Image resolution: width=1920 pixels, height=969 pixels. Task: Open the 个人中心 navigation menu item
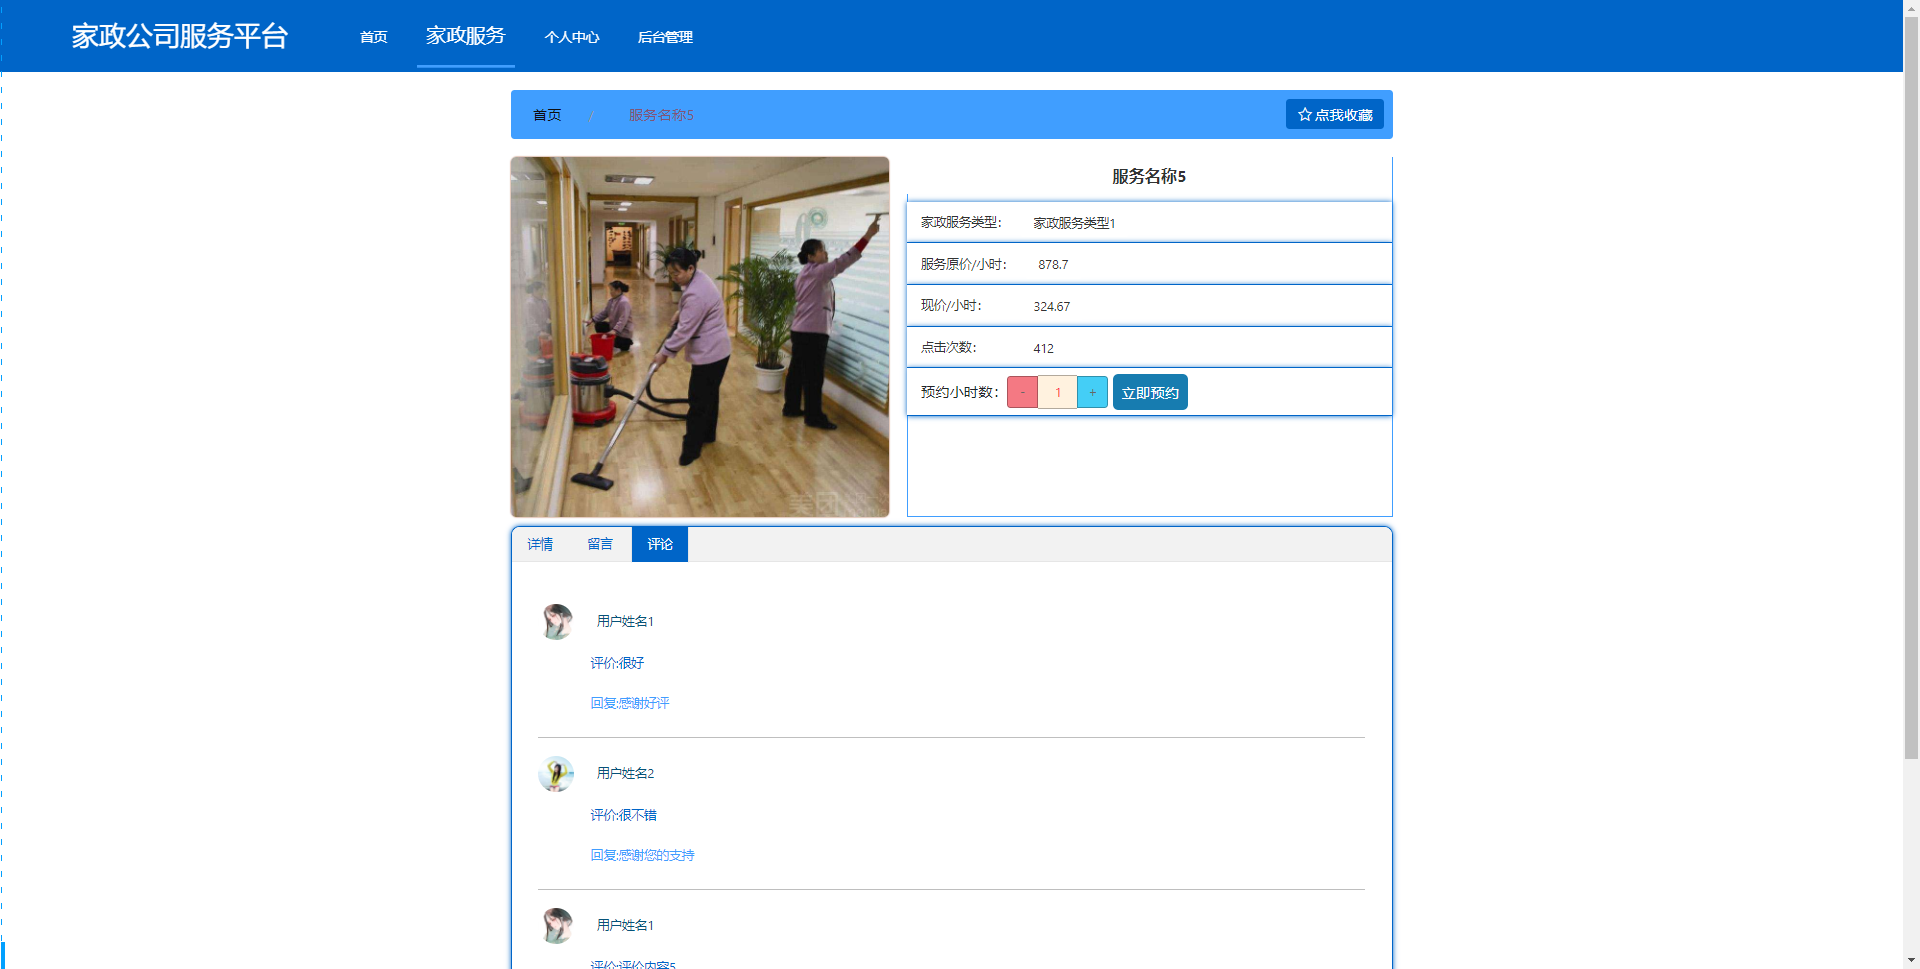click(x=572, y=37)
